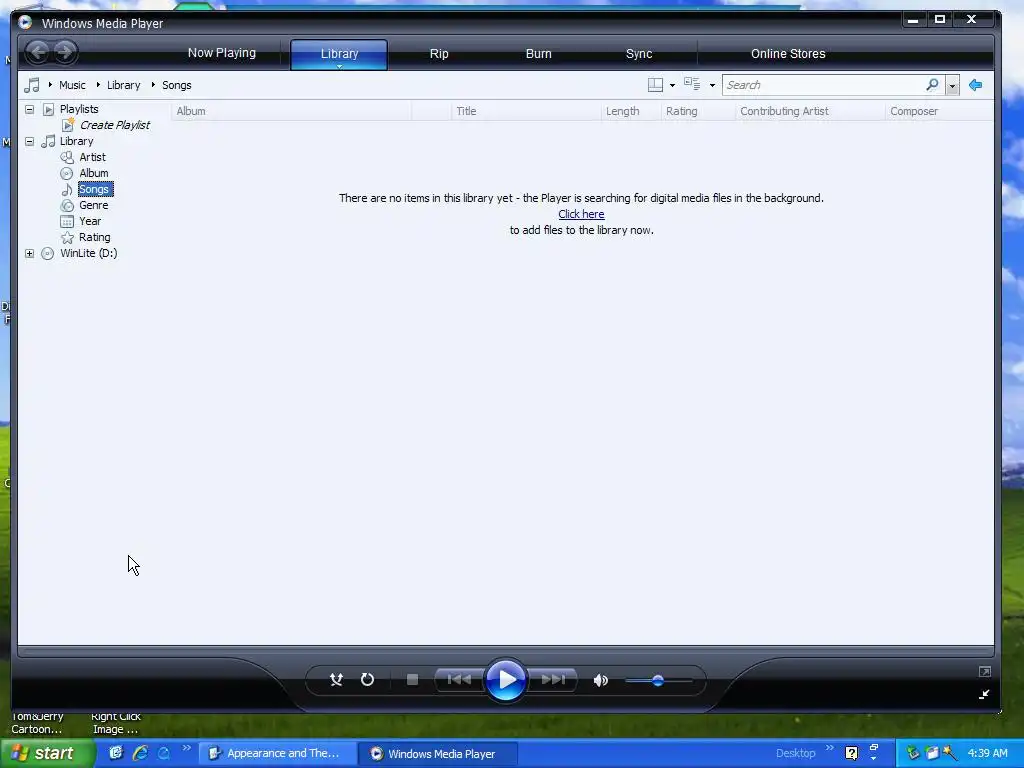Viewport: 1024px width, 768px height.
Task: Sort by the Album column header
Action: tap(291, 111)
